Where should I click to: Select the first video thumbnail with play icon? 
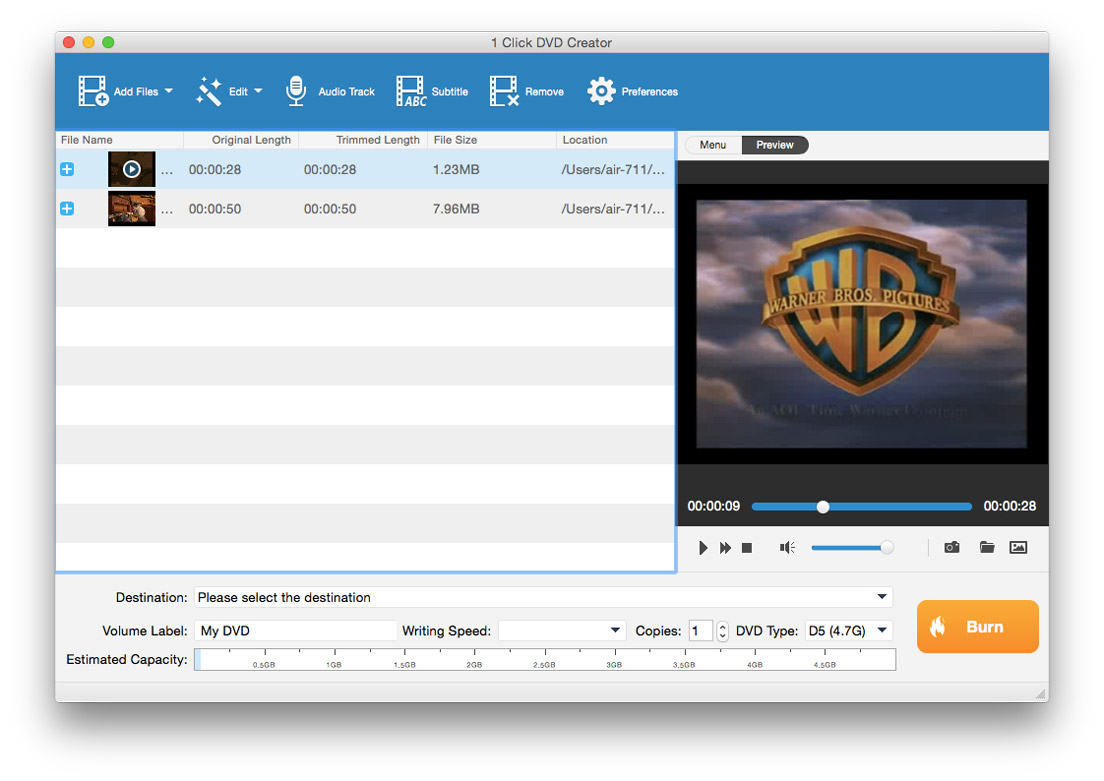132,169
